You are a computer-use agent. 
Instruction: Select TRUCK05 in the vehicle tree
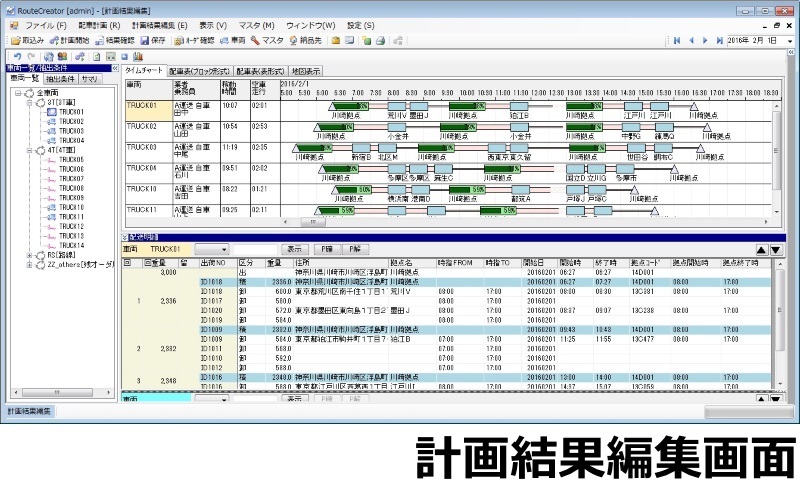click(71, 160)
